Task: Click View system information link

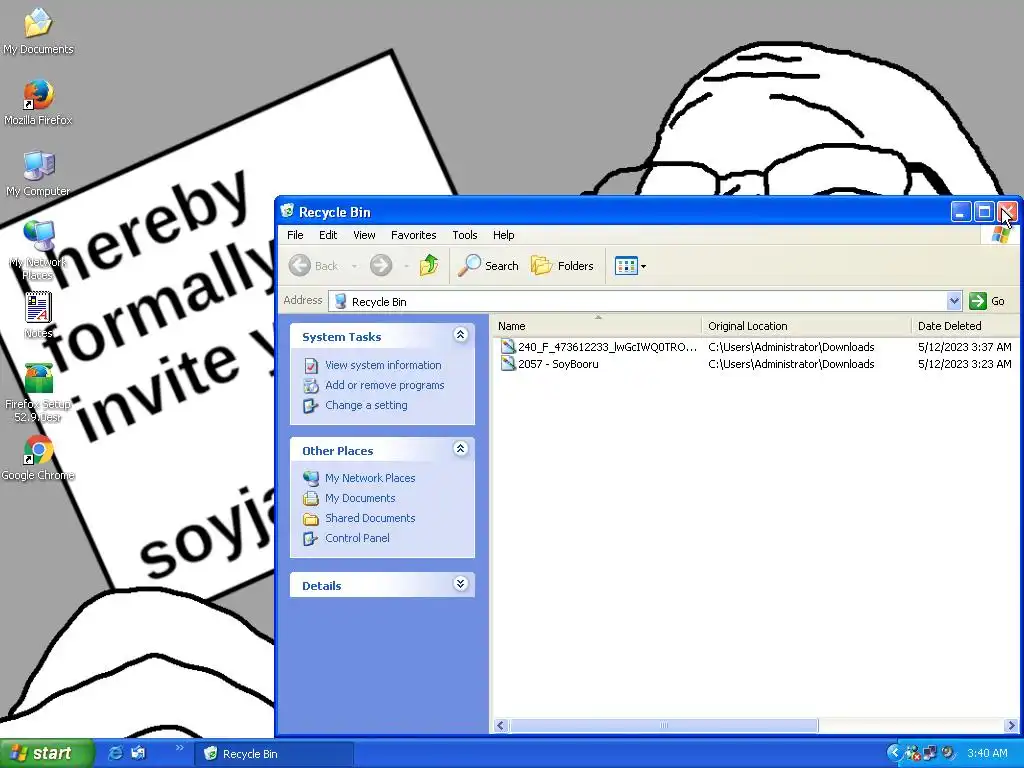Action: coord(383,365)
